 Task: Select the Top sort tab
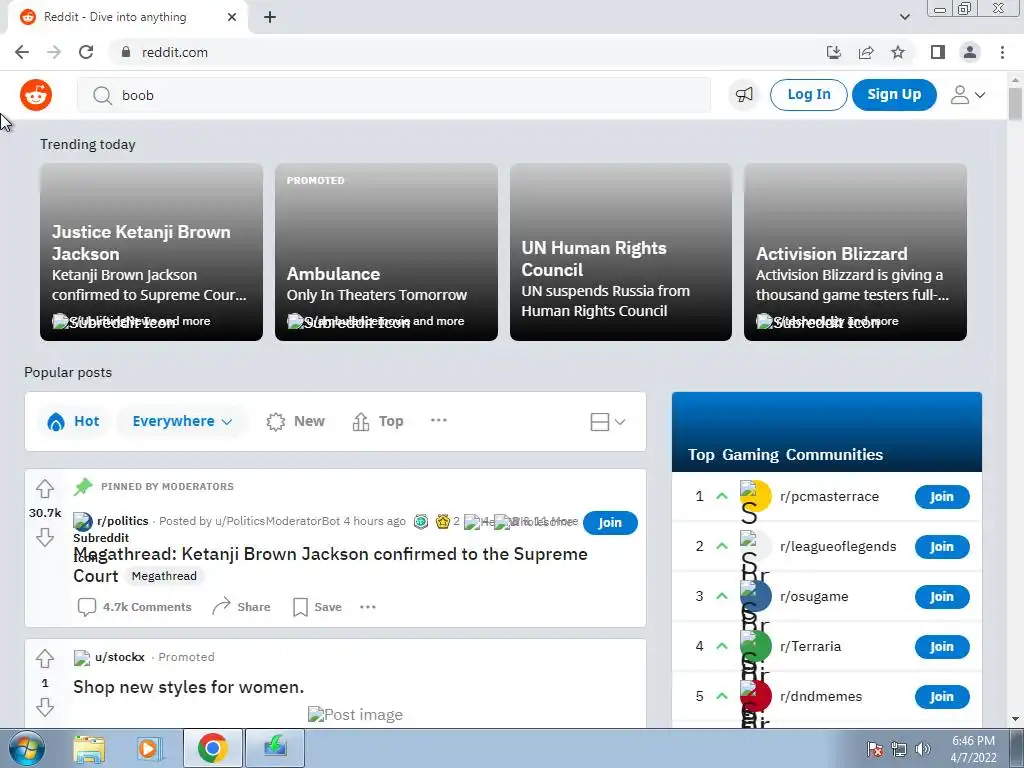tap(378, 421)
